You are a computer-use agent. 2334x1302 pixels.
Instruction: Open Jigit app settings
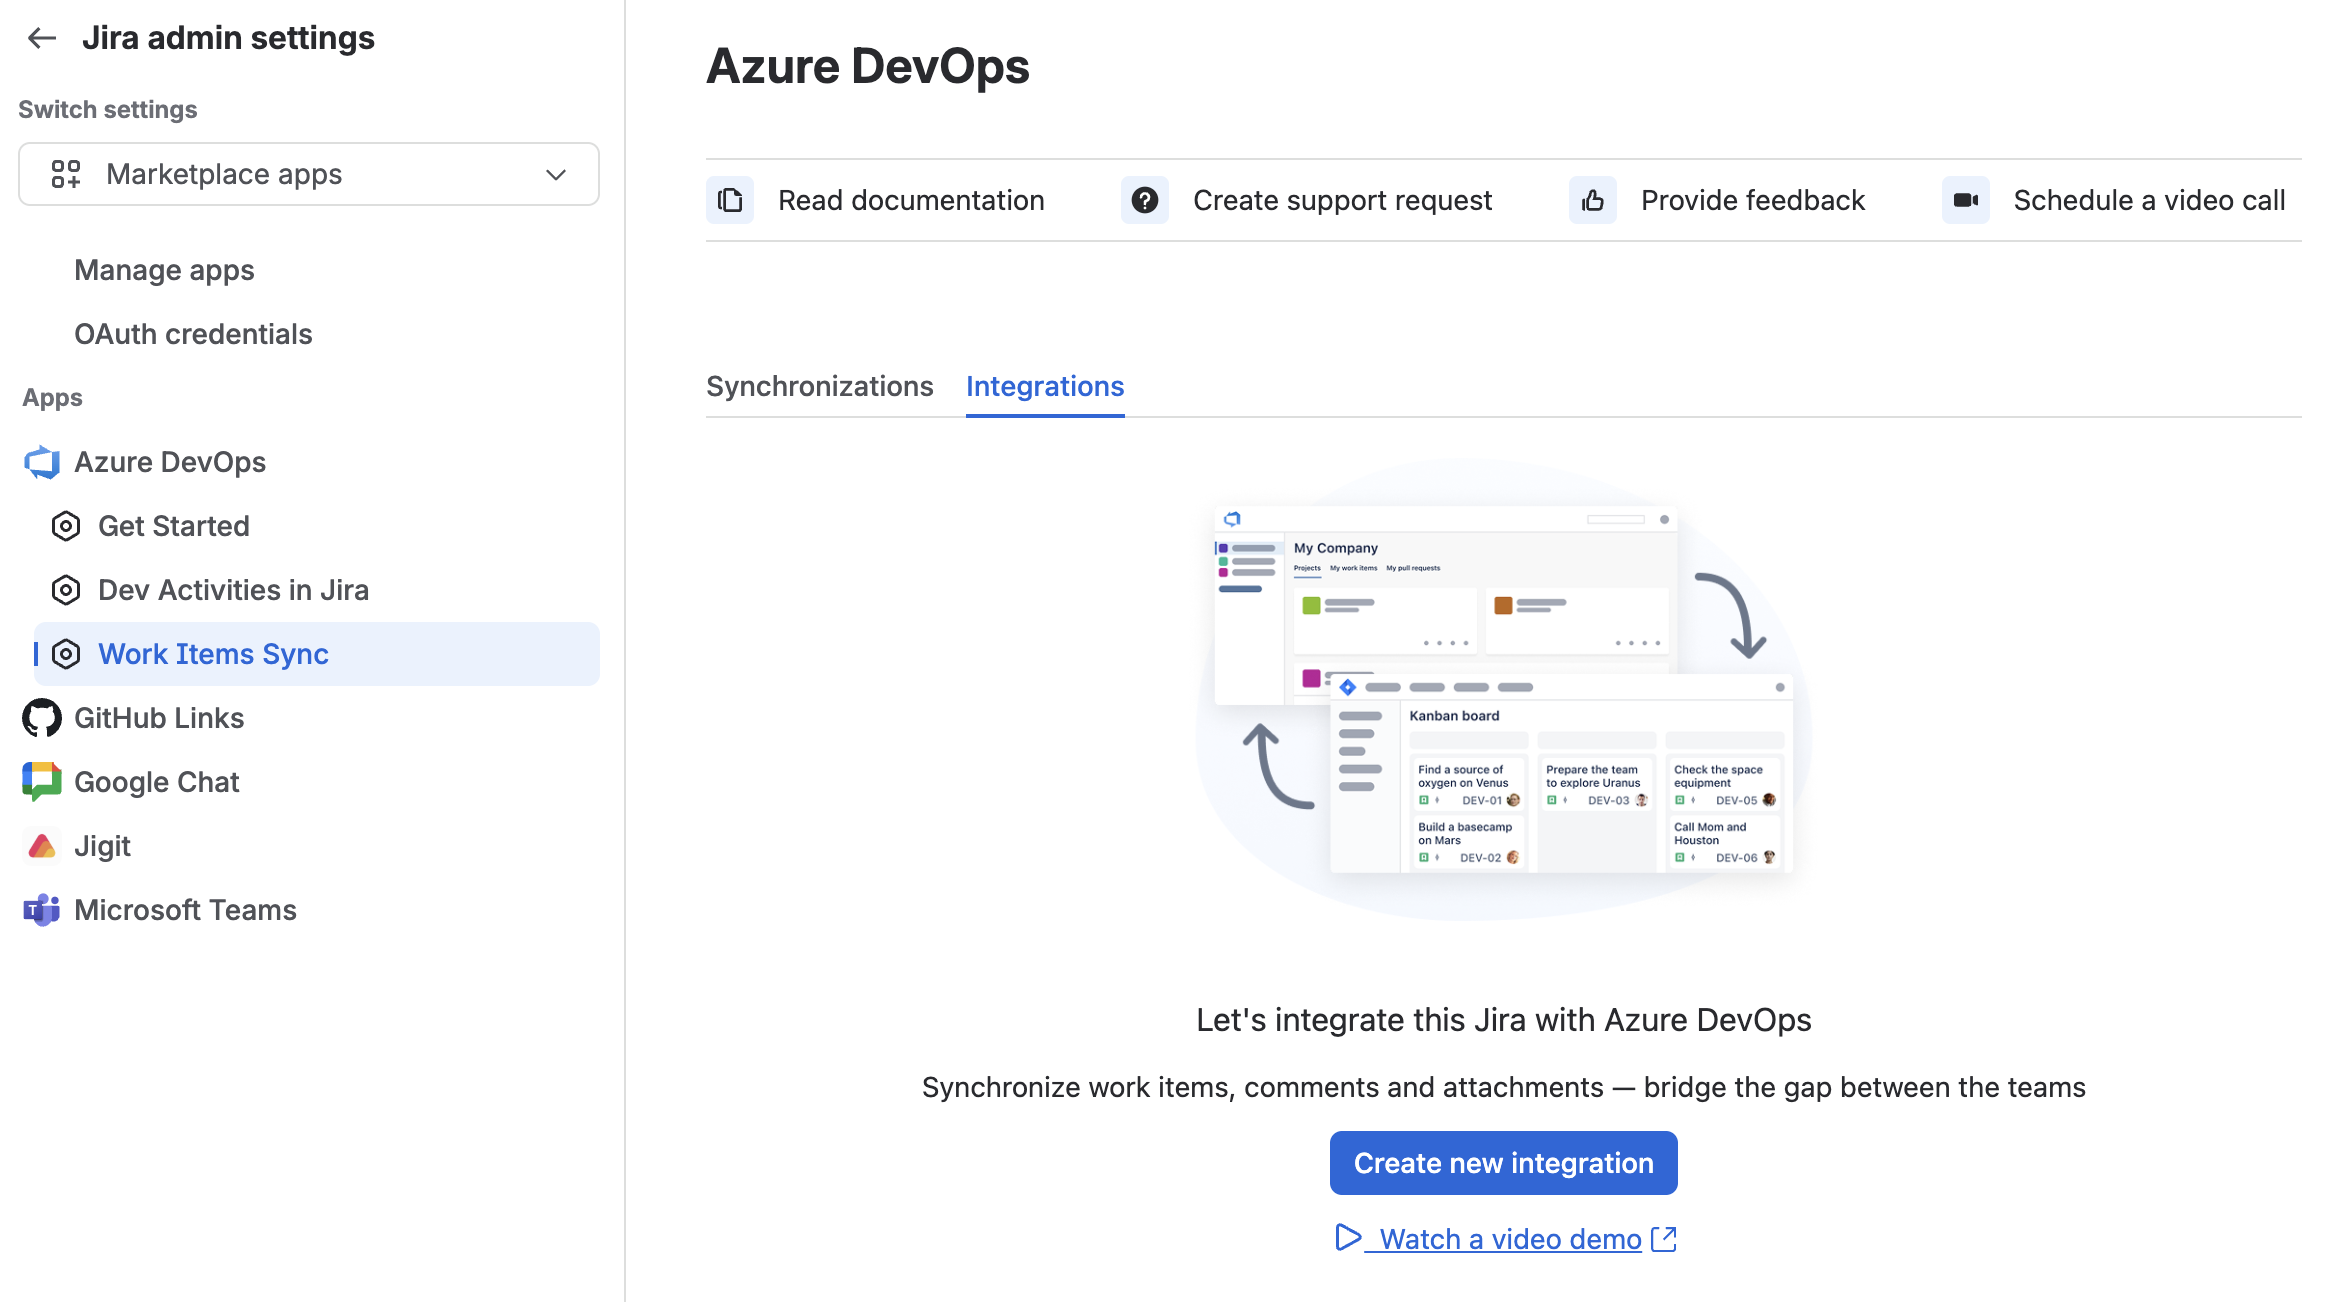point(102,846)
